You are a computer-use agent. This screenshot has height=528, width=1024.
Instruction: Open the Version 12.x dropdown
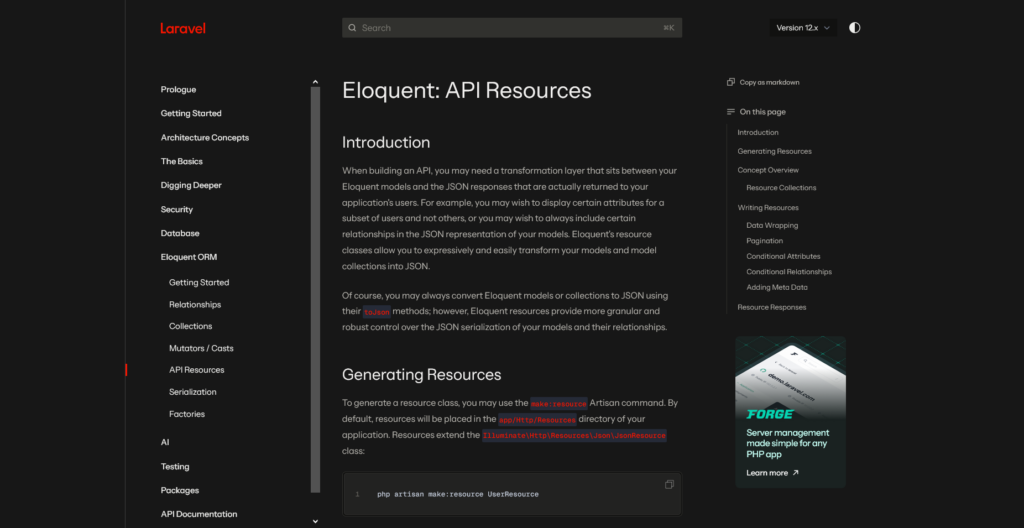(x=803, y=28)
